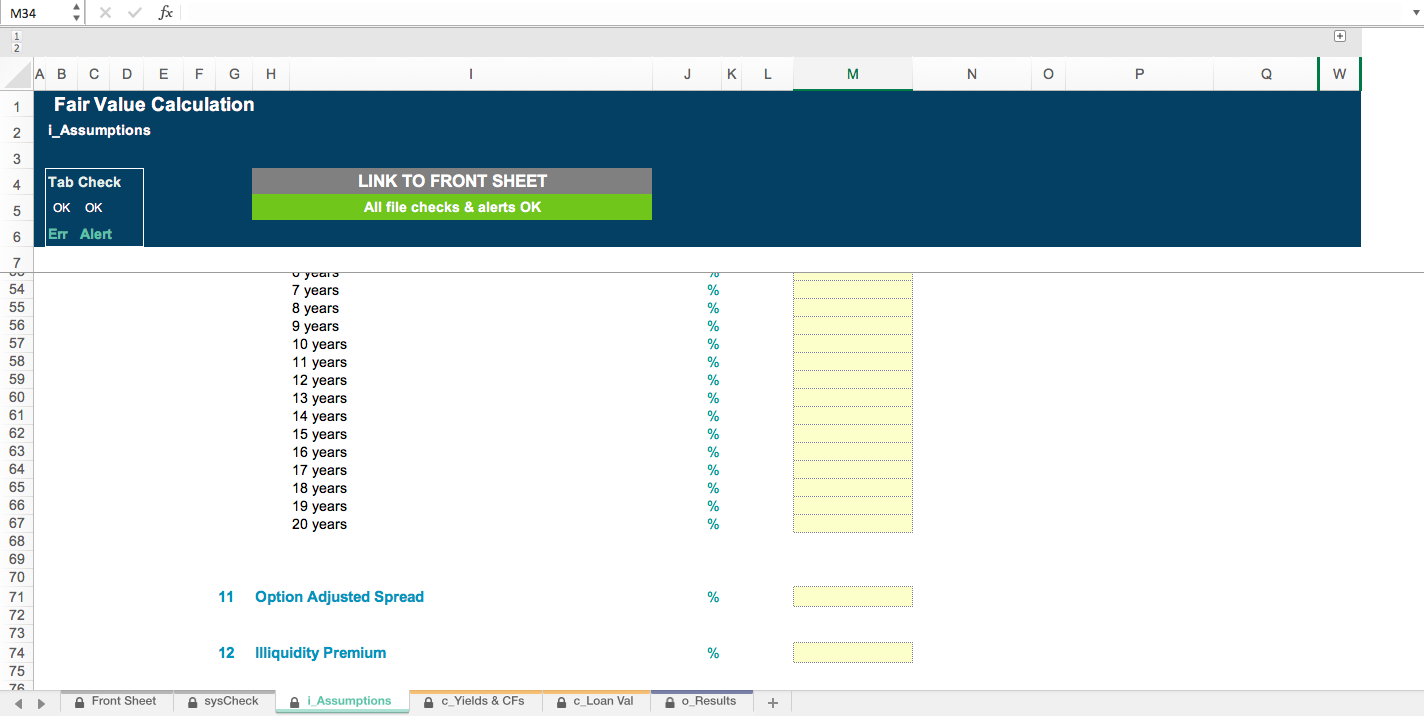Open the c_Yields & CFs tab

pyautogui.click(x=475, y=702)
